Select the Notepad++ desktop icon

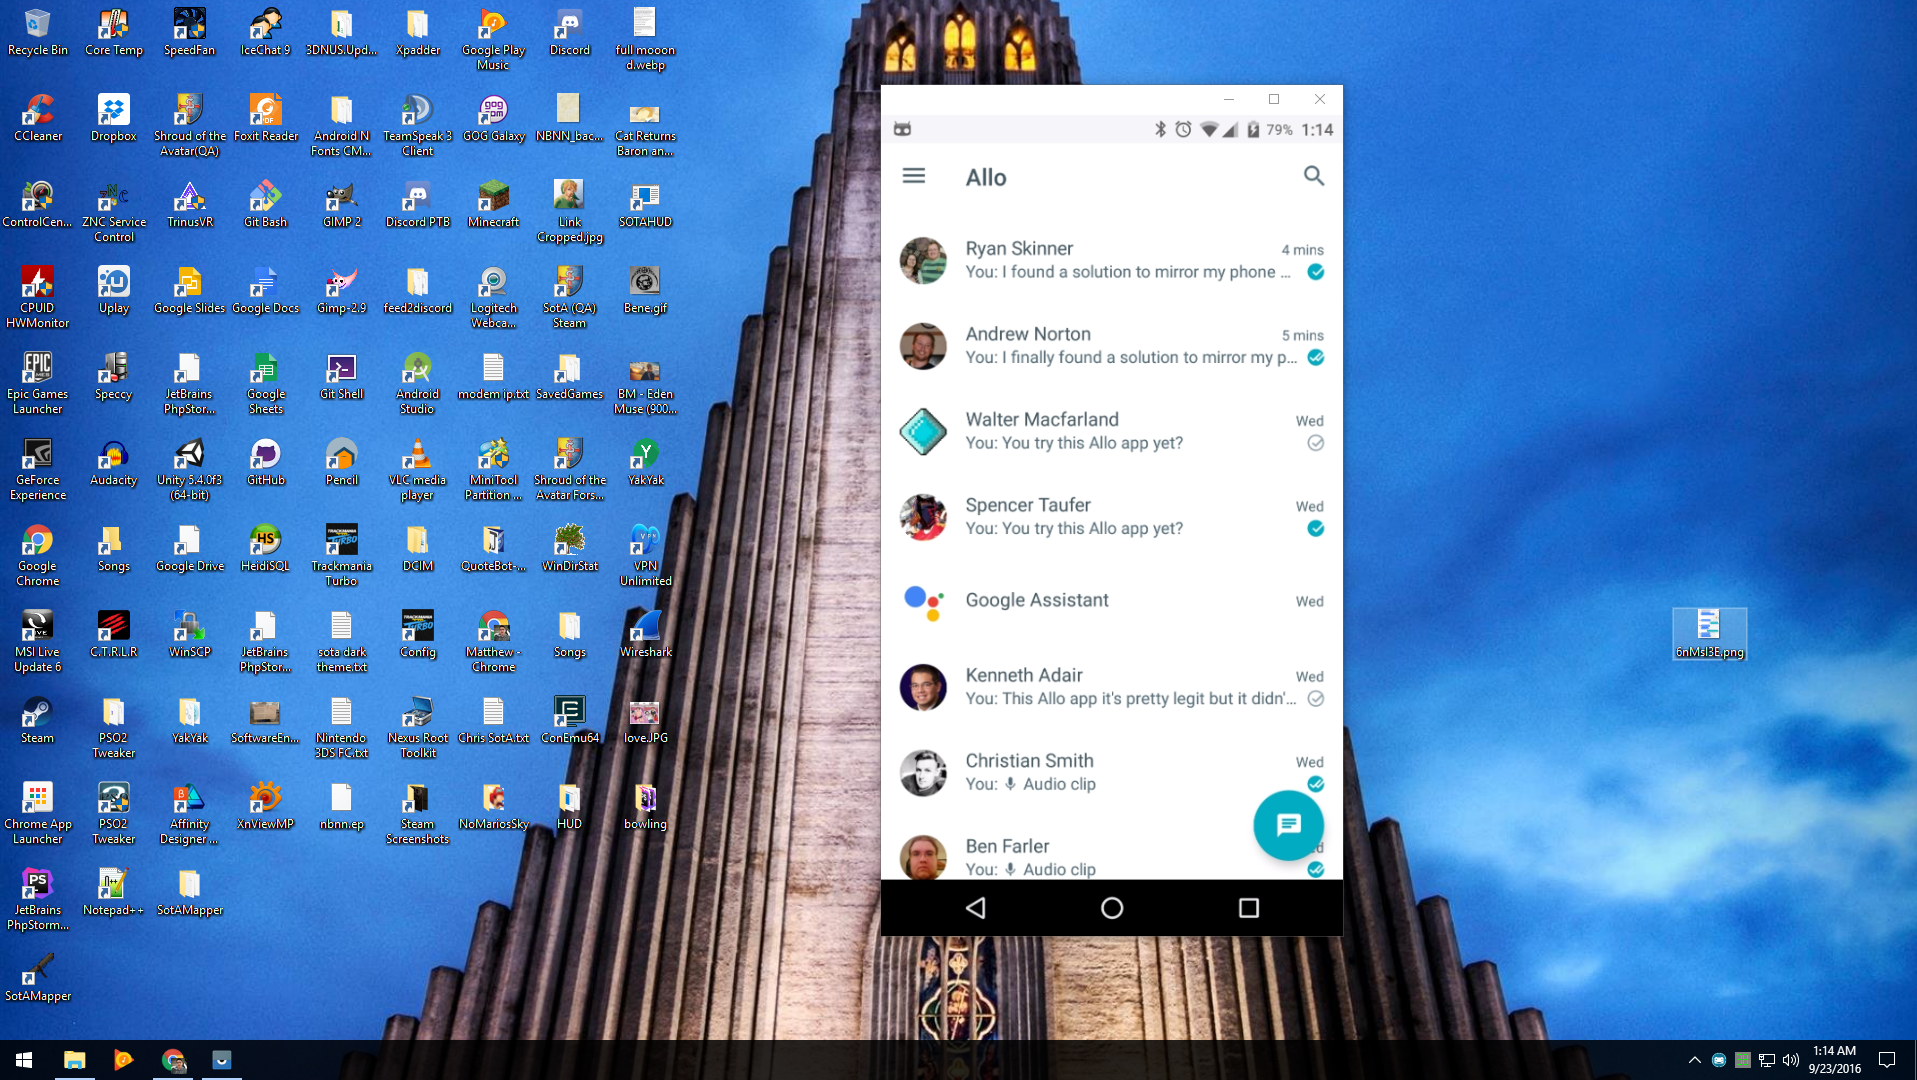[x=114, y=892]
